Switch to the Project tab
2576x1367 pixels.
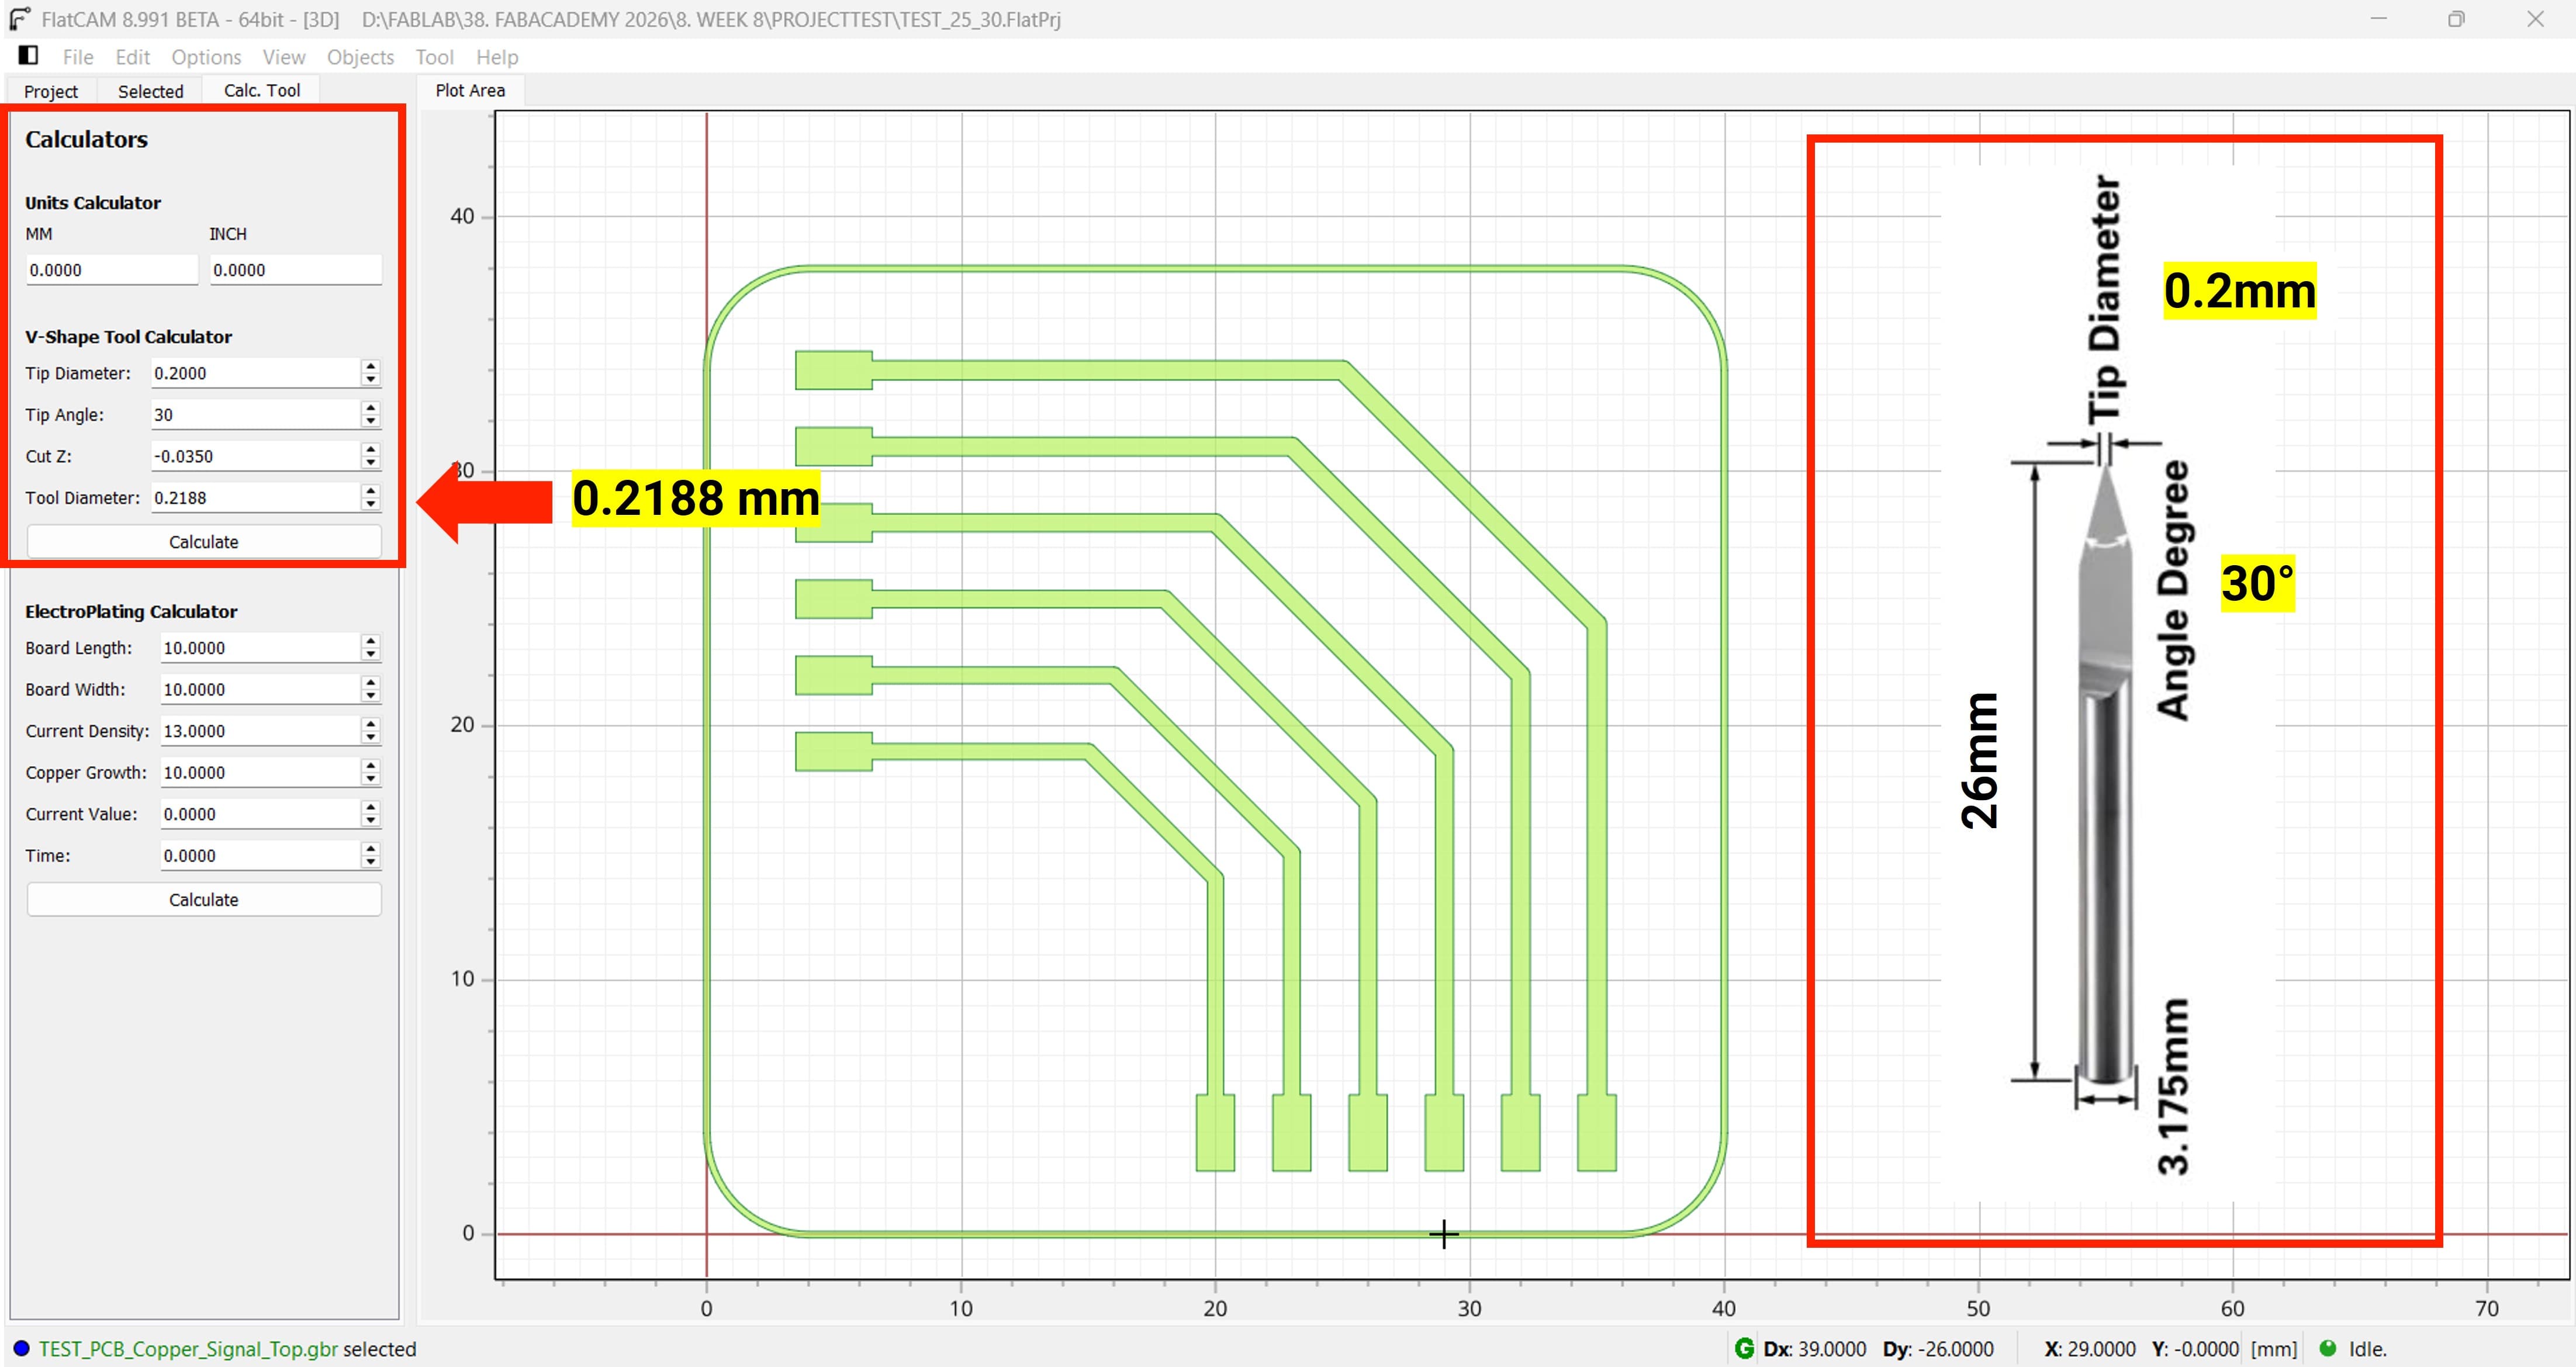click(51, 91)
